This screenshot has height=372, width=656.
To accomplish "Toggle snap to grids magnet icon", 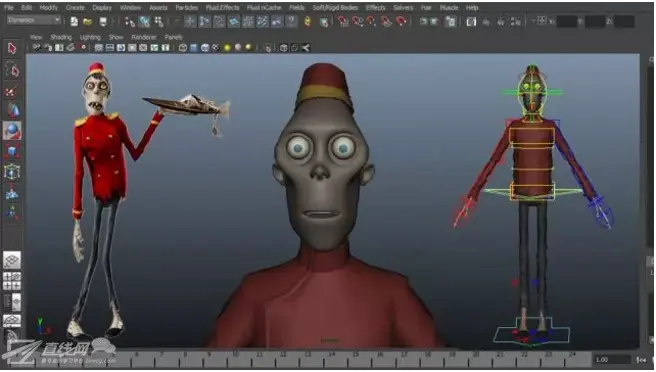I will pos(343,21).
